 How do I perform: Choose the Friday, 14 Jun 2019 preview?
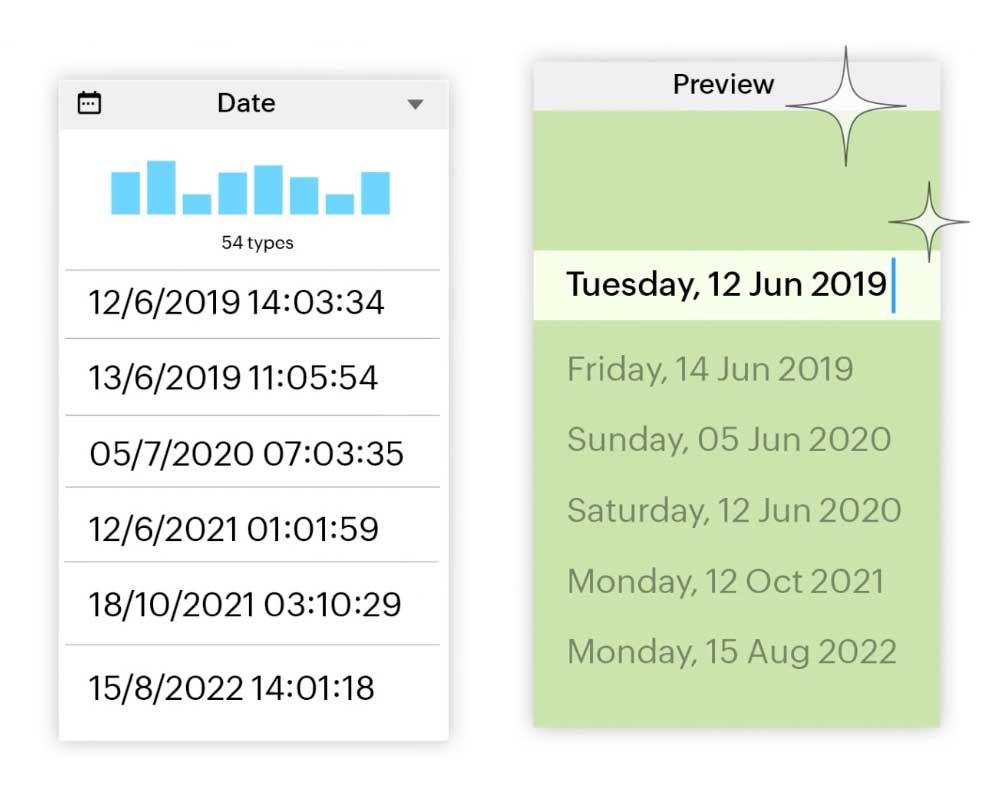(x=710, y=369)
